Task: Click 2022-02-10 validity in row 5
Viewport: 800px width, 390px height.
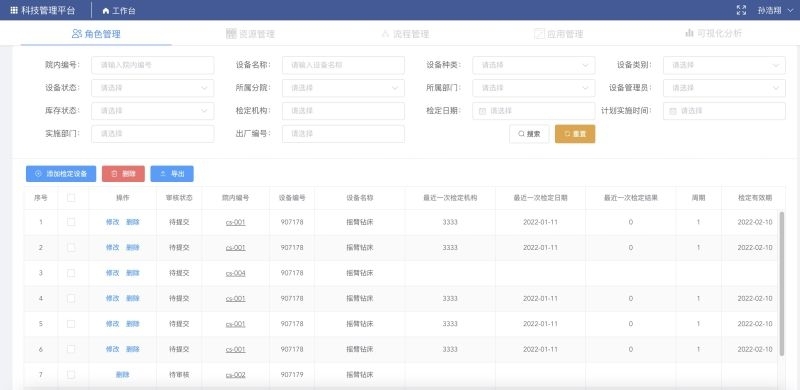Action: click(755, 324)
